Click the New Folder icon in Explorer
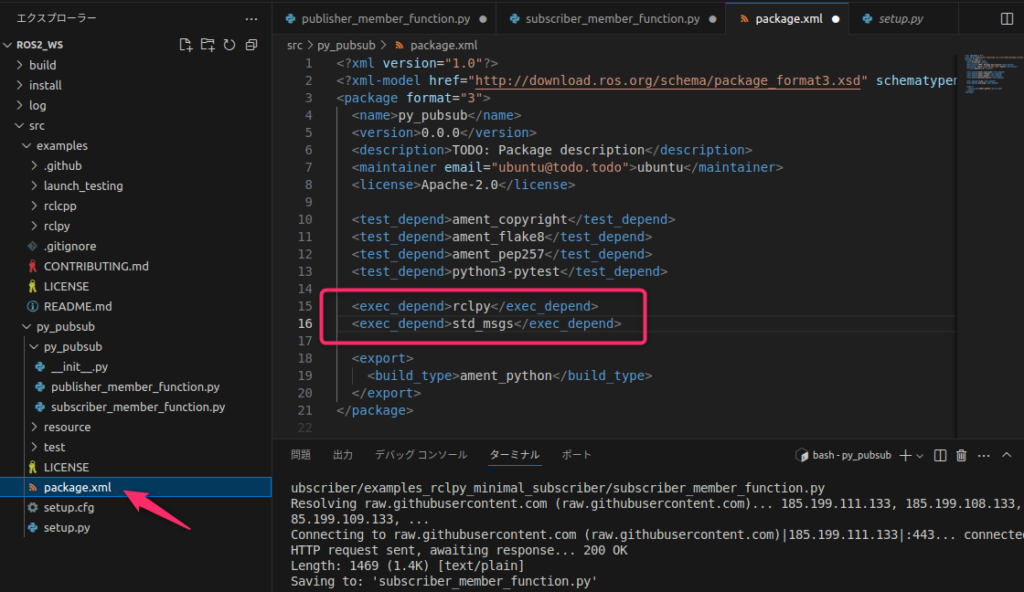The image size is (1024, 592). 208,45
